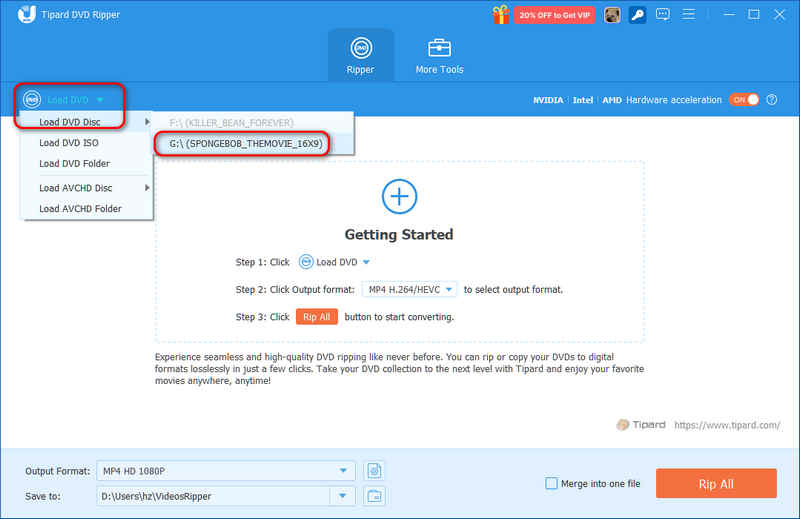This screenshot has width=800, height=519.
Task: Expand the Output Format MP4 HD 1080P dropdown
Action: [x=226, y=471]
